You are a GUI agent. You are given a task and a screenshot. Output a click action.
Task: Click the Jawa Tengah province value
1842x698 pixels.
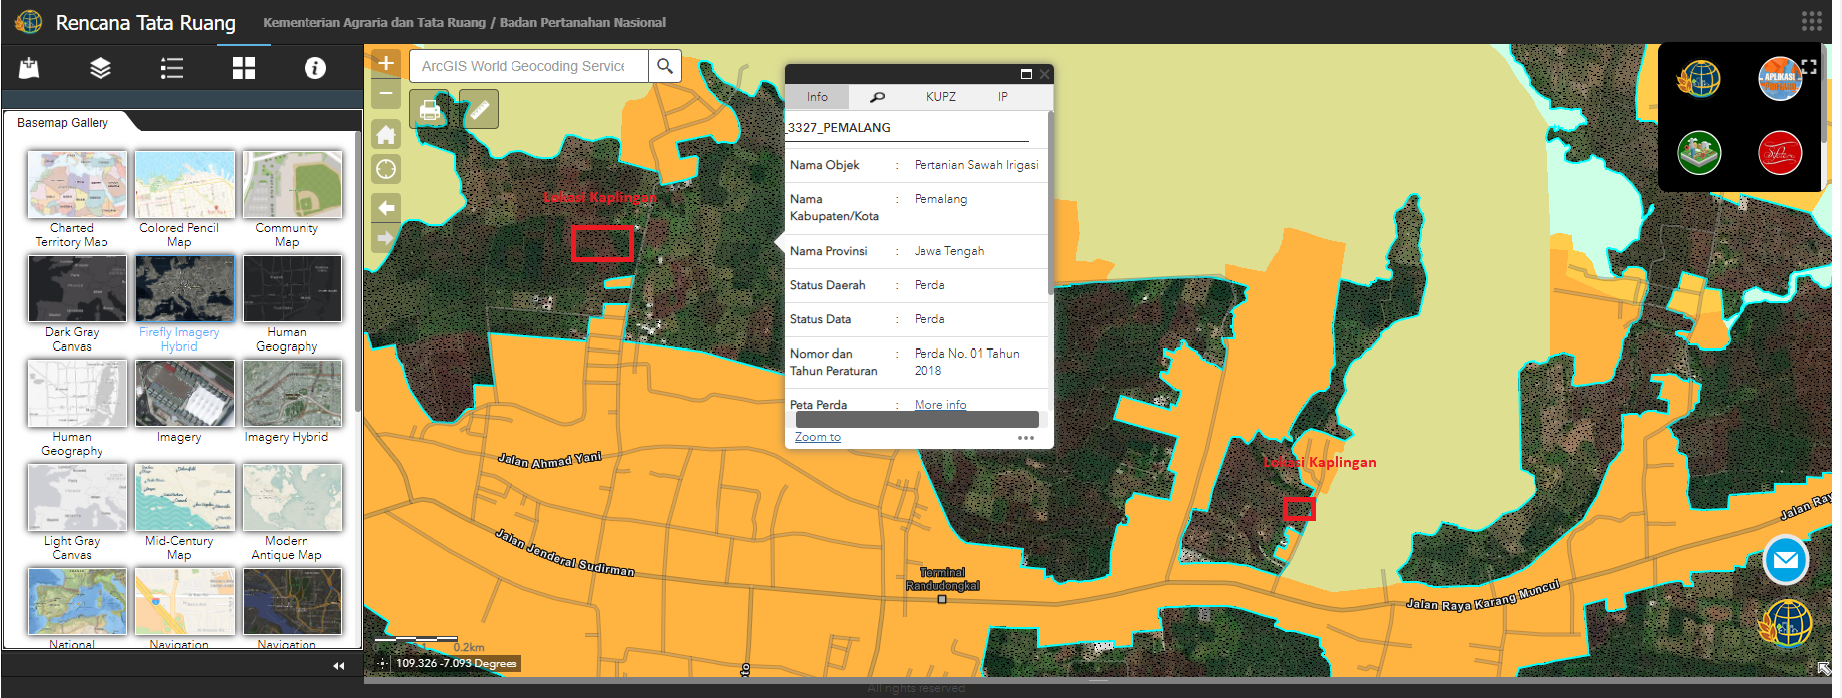(949, 251)
